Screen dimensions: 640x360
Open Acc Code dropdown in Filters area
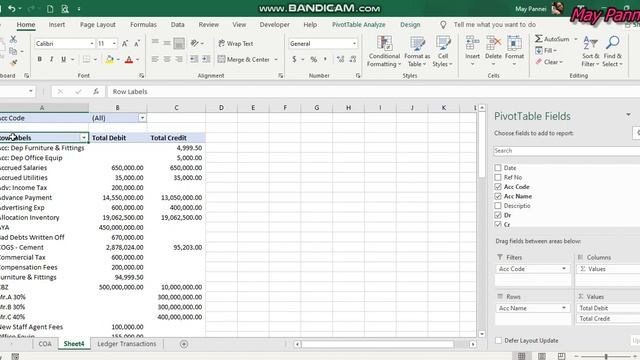[x=564, y=269]
